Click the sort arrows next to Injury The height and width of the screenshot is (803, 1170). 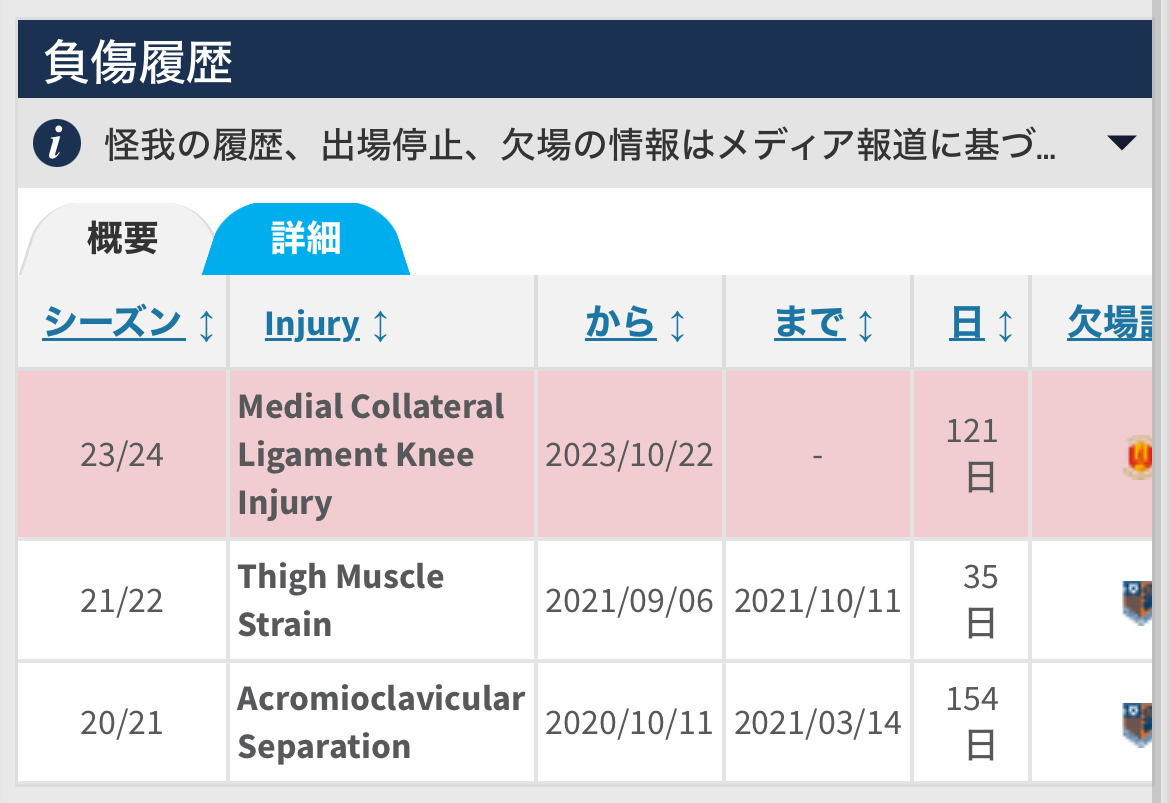(381, 325)
